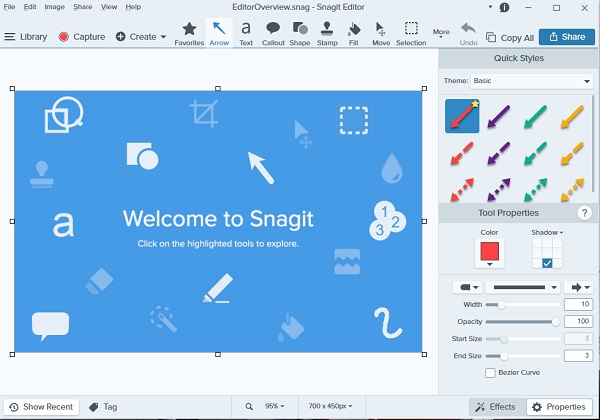Open the red Color swatch picker
Screen dimensions: 600x420
(x=490, y=252)
